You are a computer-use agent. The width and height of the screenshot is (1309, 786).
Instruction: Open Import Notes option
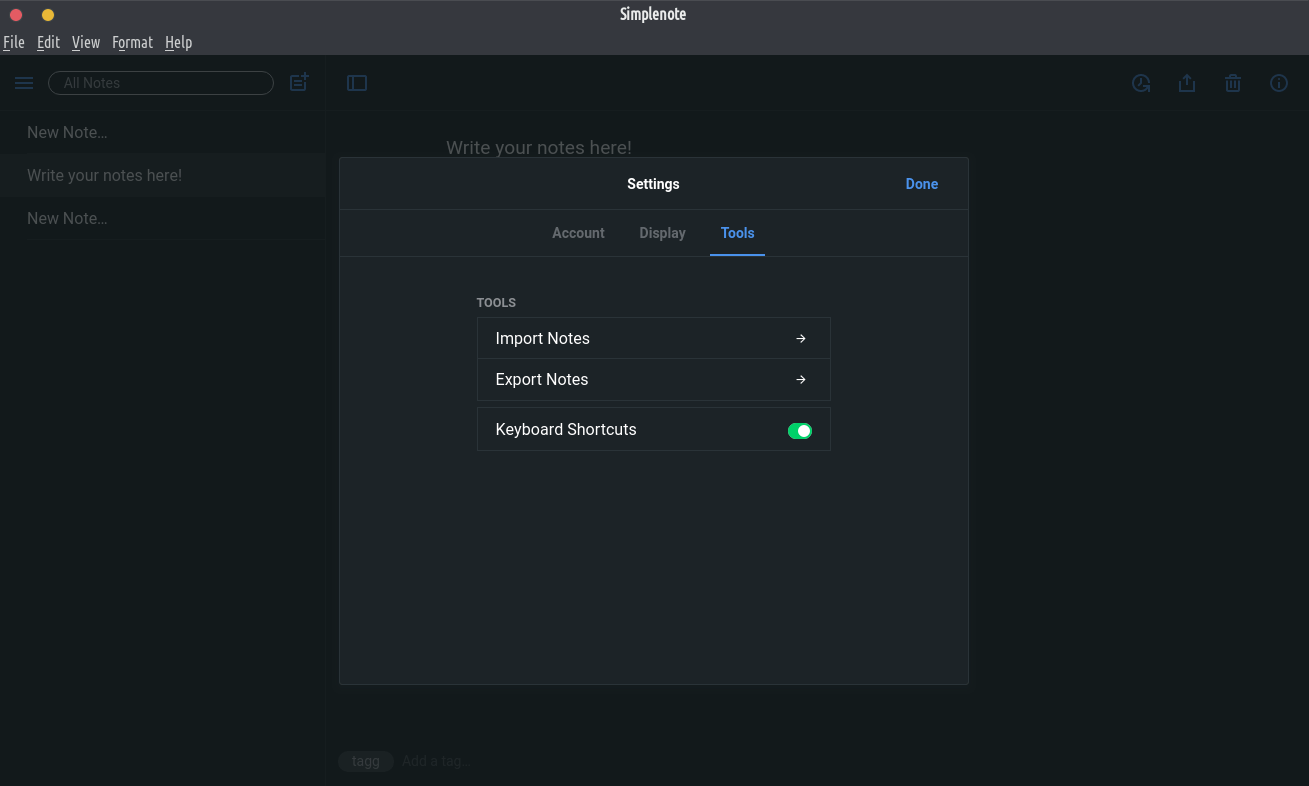pyautogui.click(x=654, y=339)
